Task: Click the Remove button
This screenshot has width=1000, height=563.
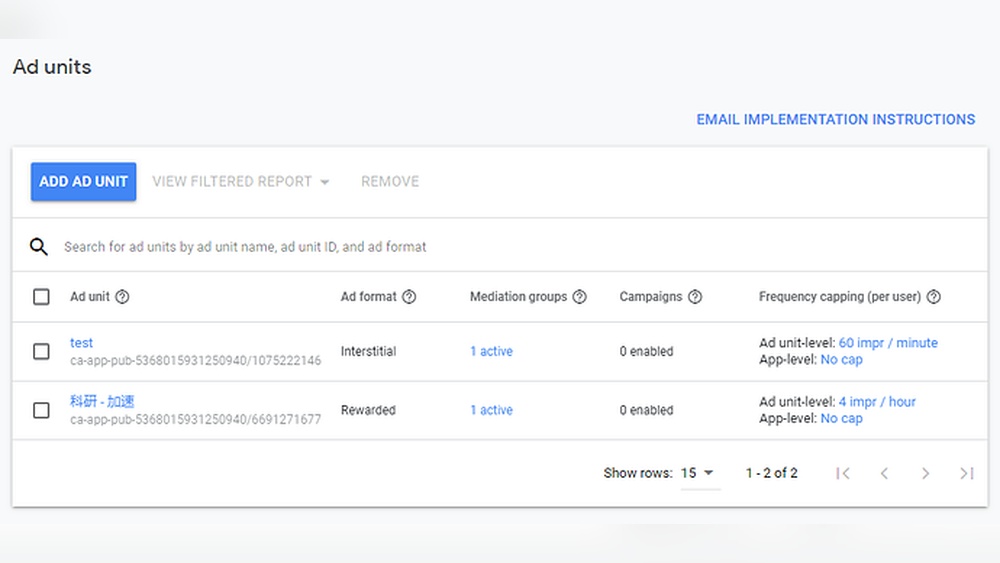Action: [x=390, y=182]
